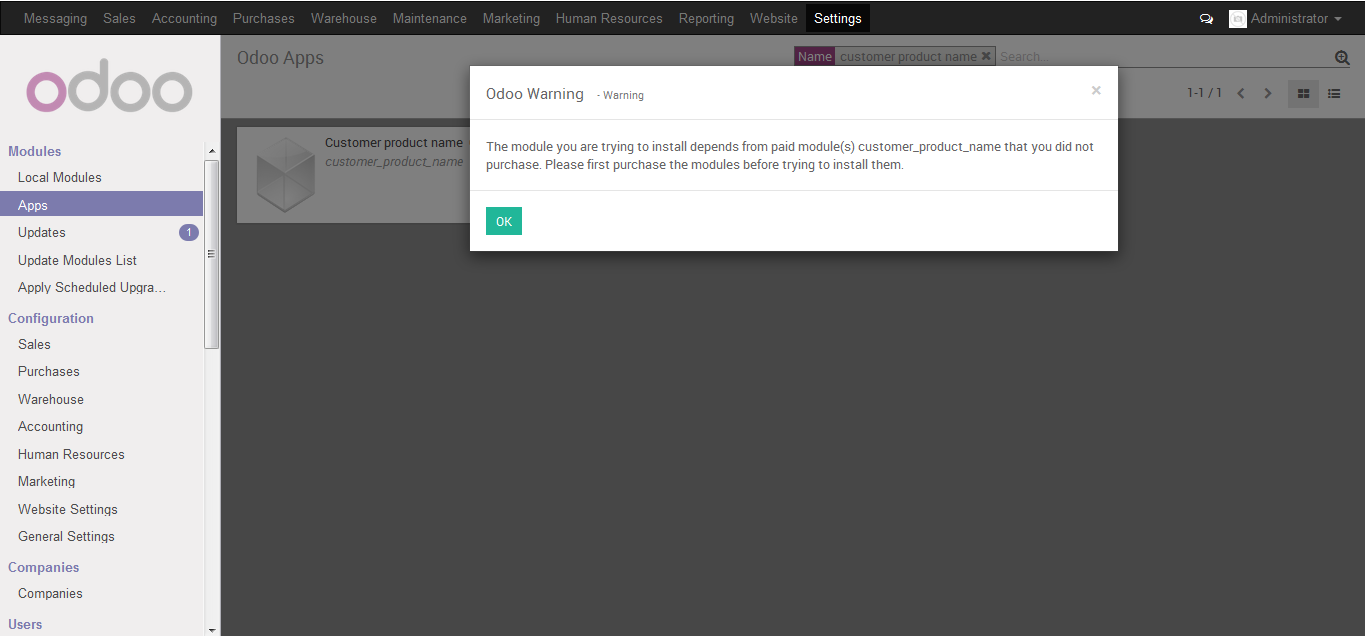Open the Reporting menu
Viewport: 1365px width, 636px height.
706,18
